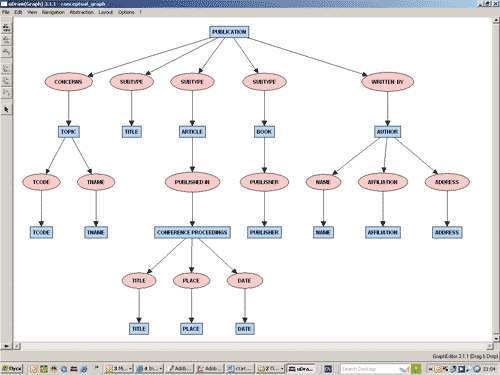
Task: Click the green search go button
Action: [416, 369]
